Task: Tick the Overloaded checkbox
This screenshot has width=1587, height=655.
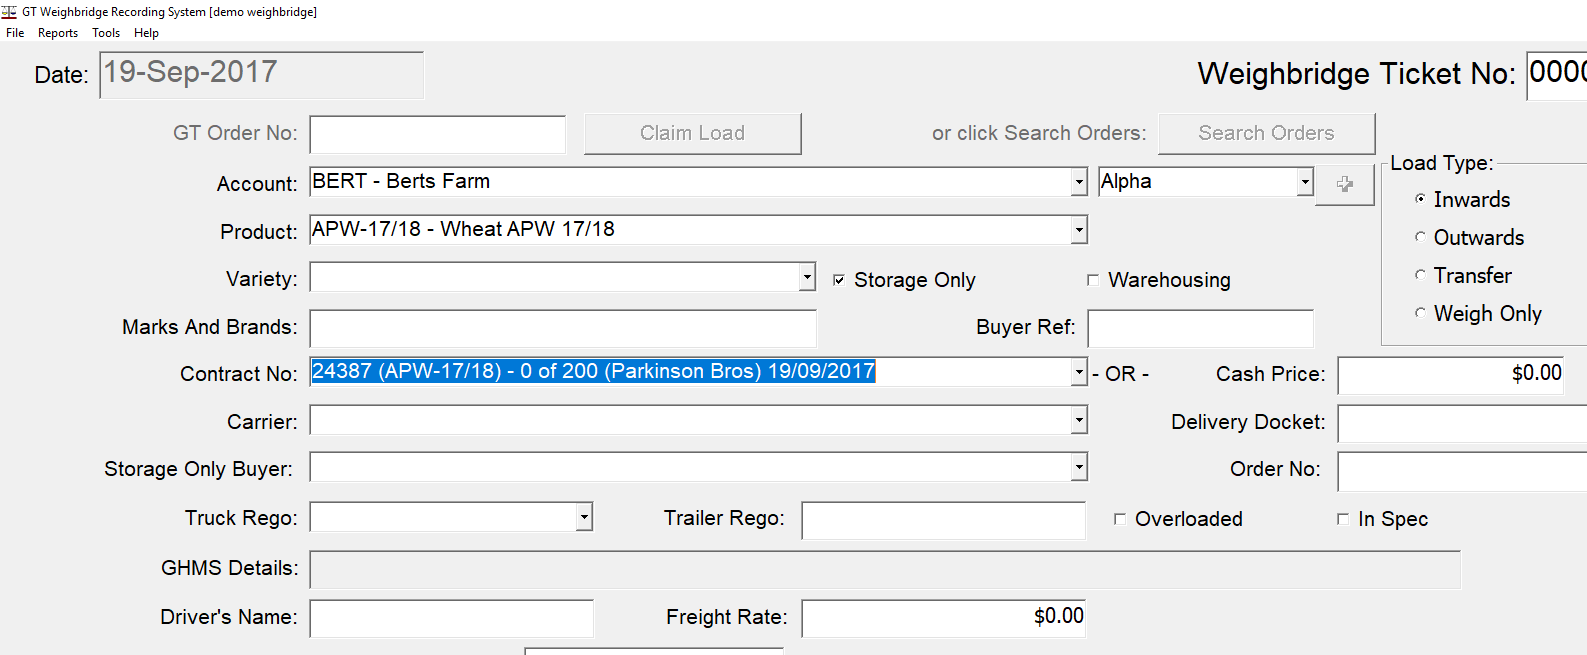Action: (1120, 519)
